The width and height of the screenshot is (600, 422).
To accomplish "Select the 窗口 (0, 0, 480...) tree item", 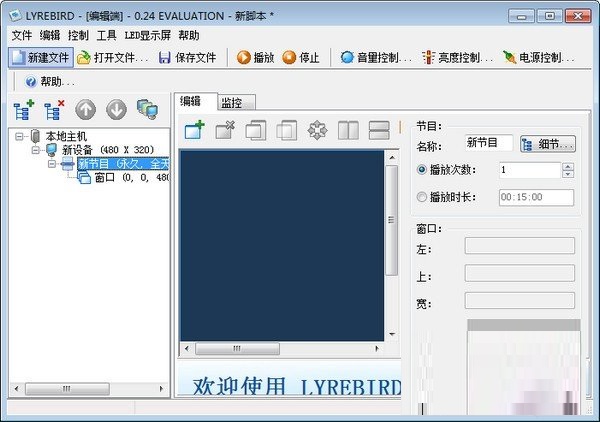I will point(132,178).
